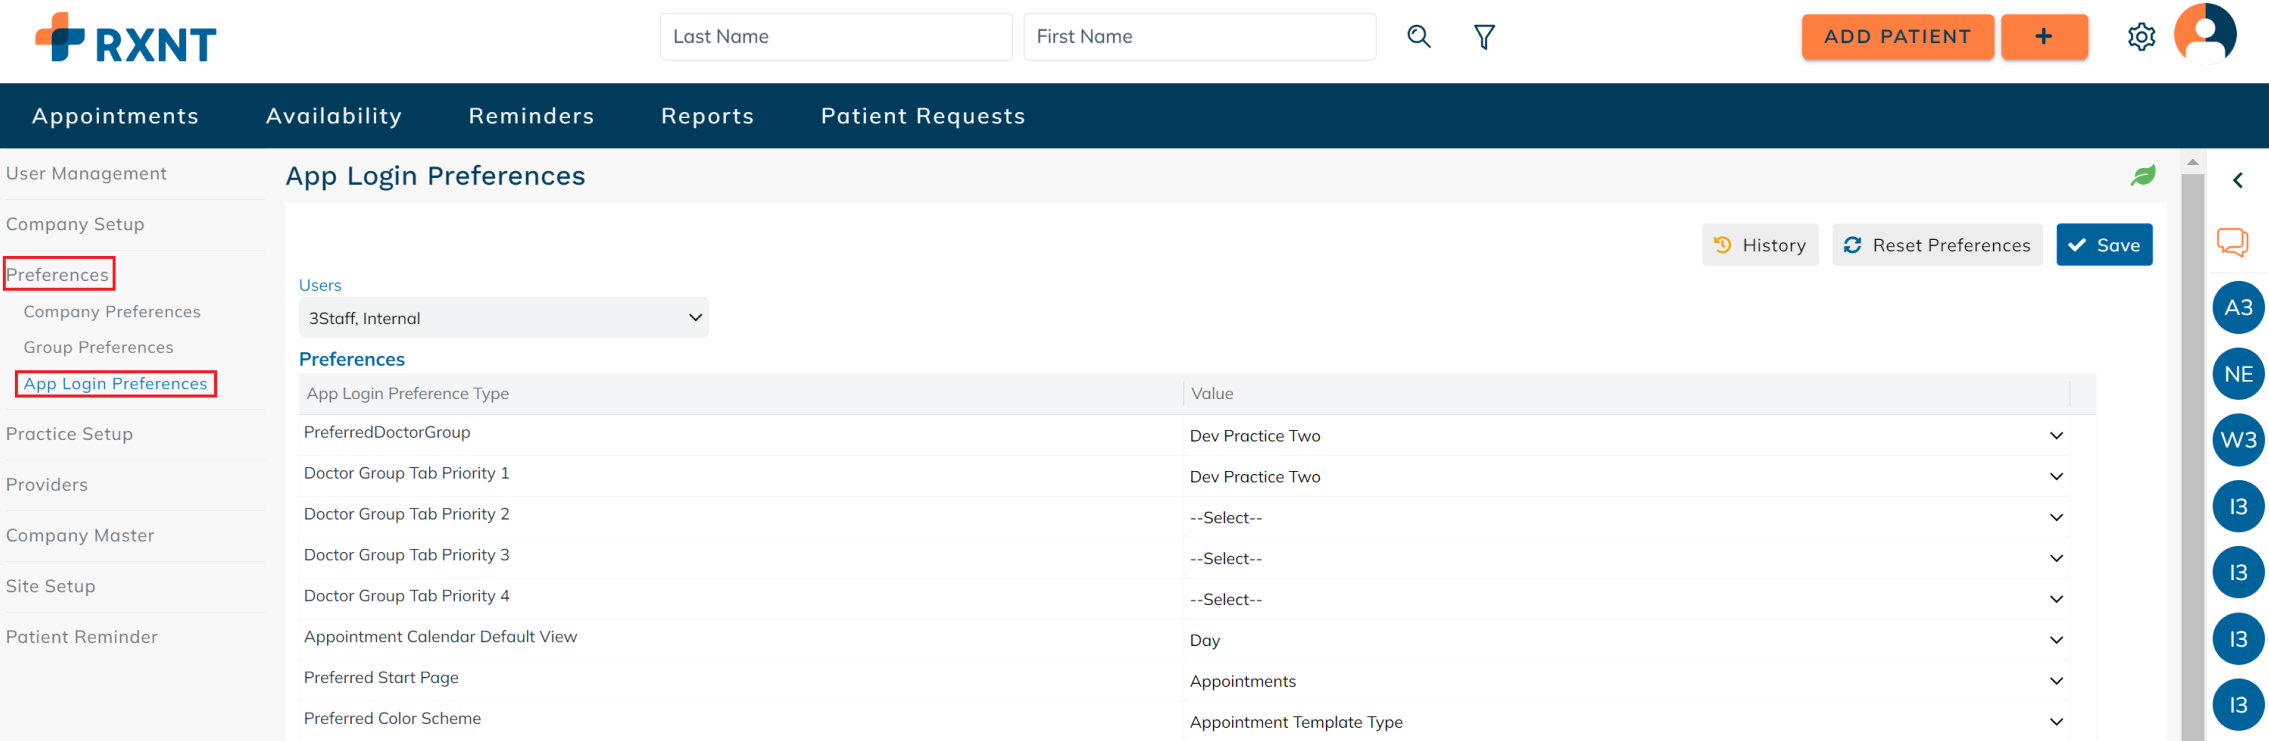Save the preferences
This screenshot has height=741, width=2269.
2104,245
